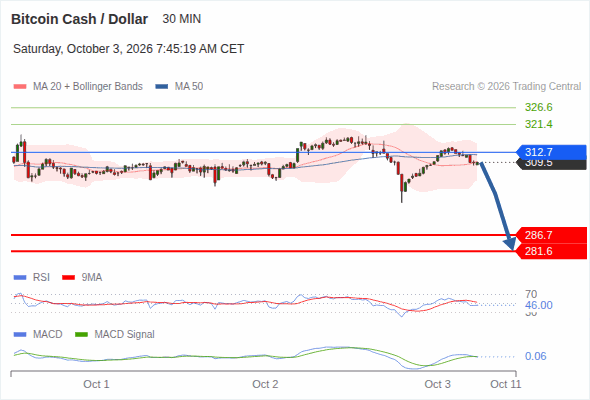This screenshot has width=590, height=400.
Task: Click the MA 50 legend label
Action: 189,87
